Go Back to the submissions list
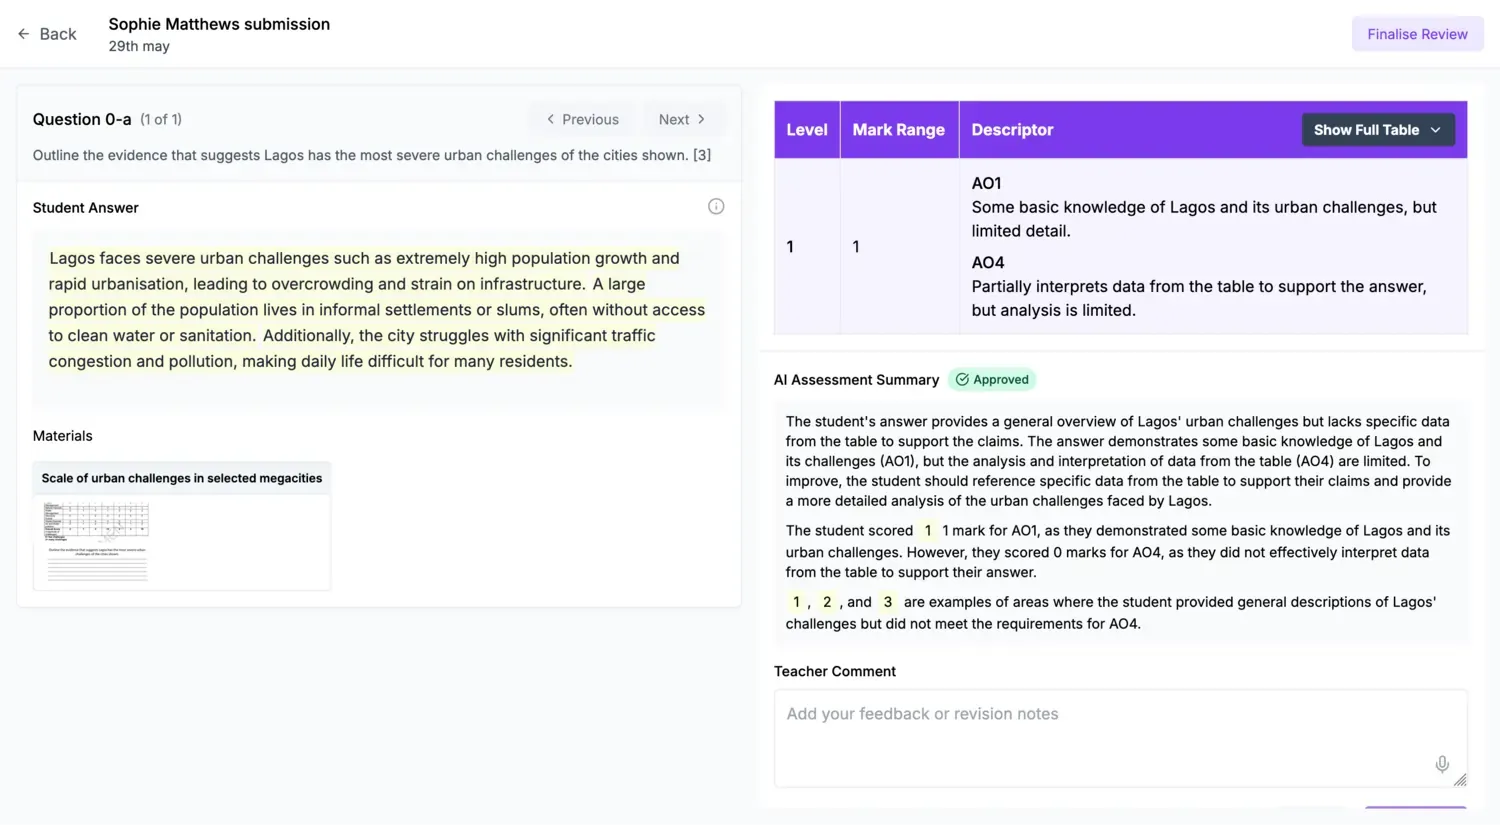The height and width of the screenshot is (825, 1500). (47, 33)
